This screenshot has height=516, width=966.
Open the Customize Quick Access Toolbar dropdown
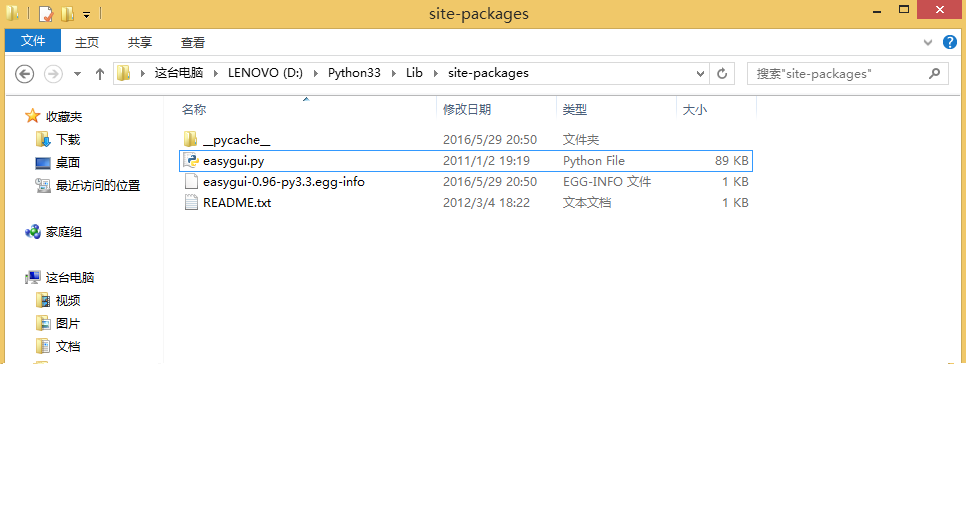tap(87, 15)
